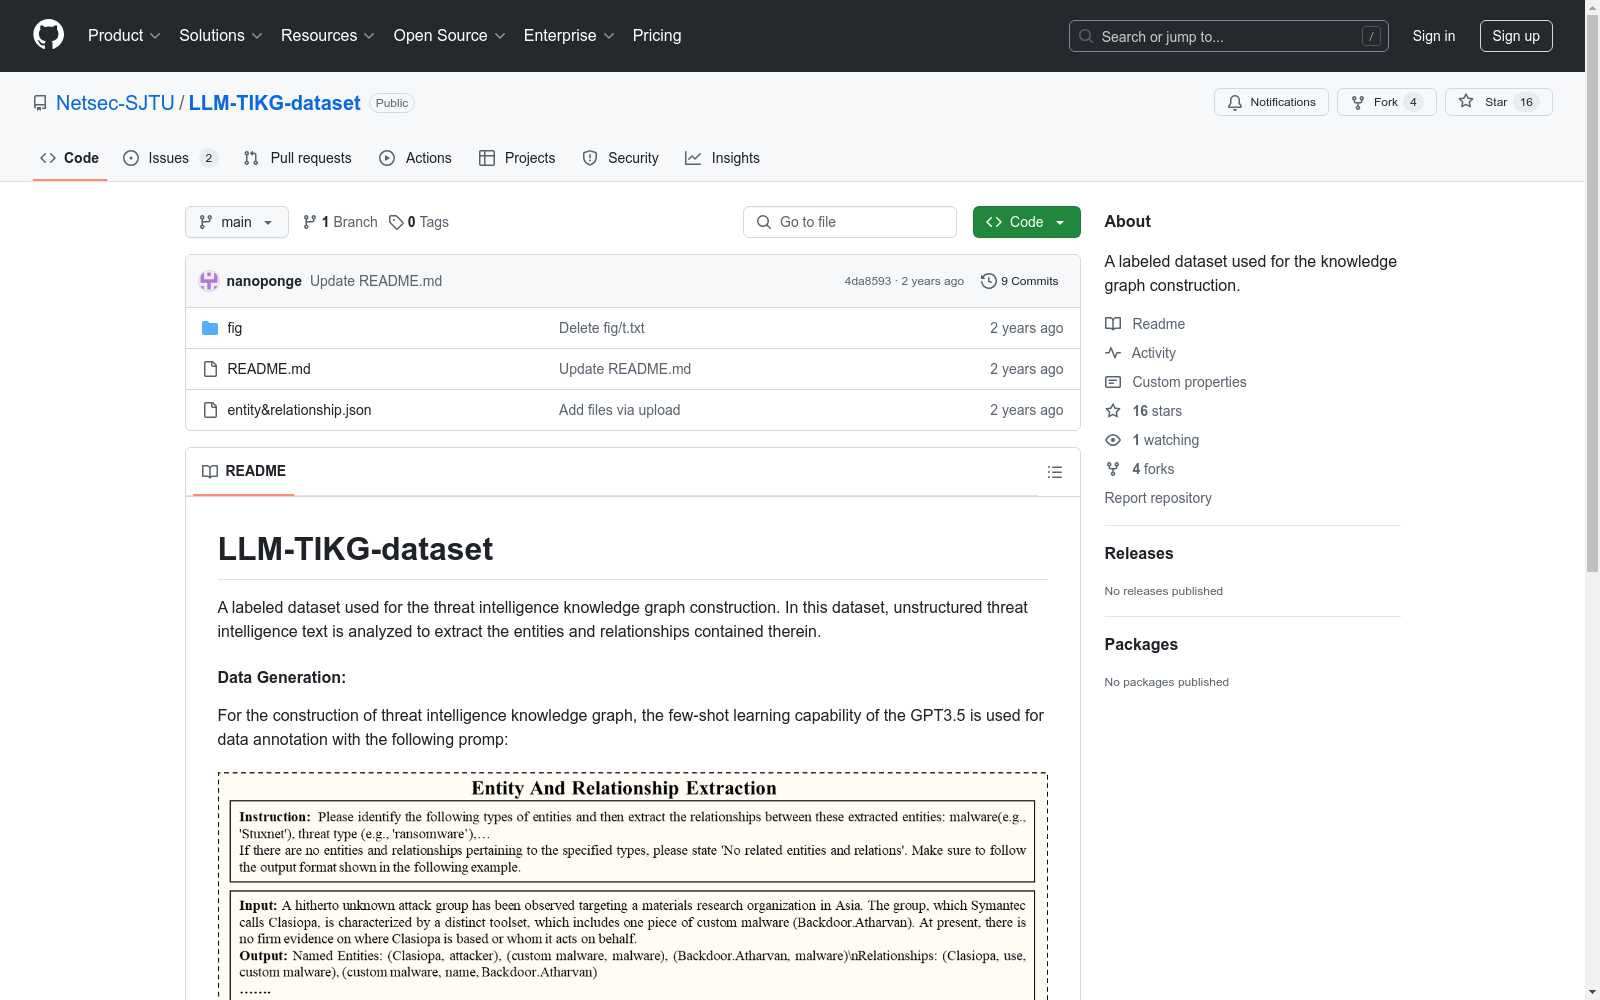This screenshot has width=1600, height=1000.
Task: Open the entity&relationship.json file
Action: click(299, 410)
